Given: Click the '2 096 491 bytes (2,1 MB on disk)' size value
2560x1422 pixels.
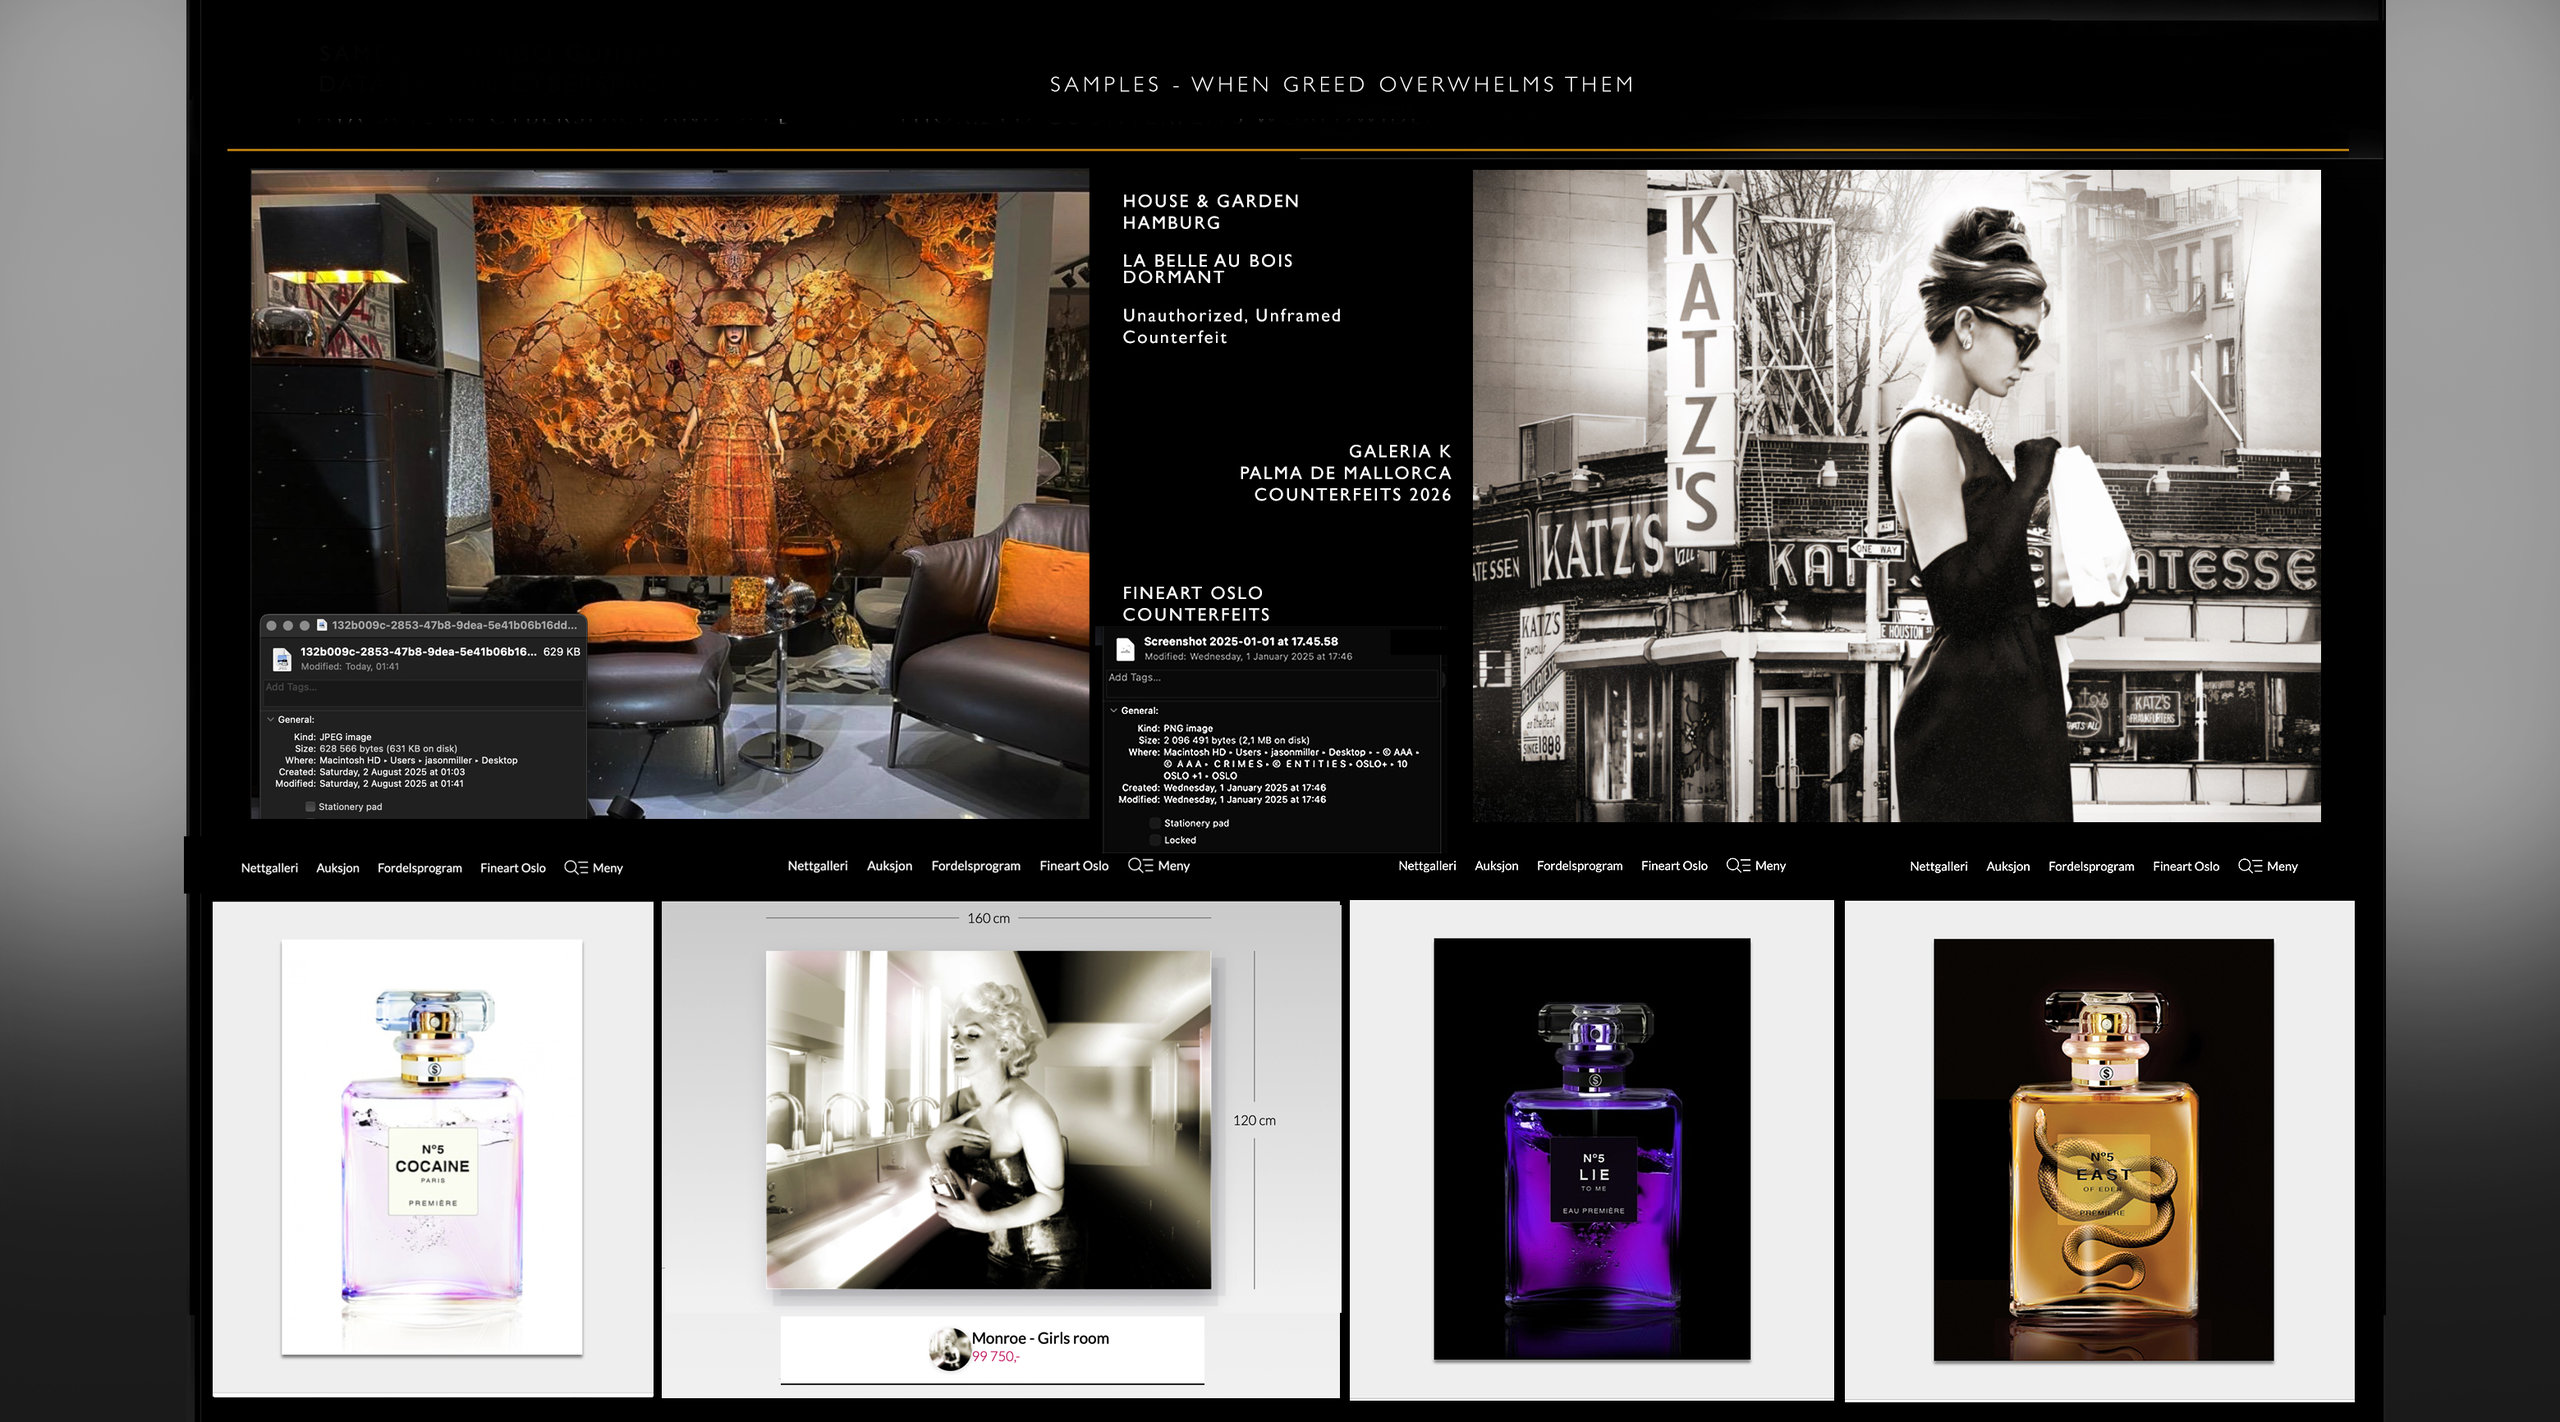Looking at the screenshot, I should 1236,741.
